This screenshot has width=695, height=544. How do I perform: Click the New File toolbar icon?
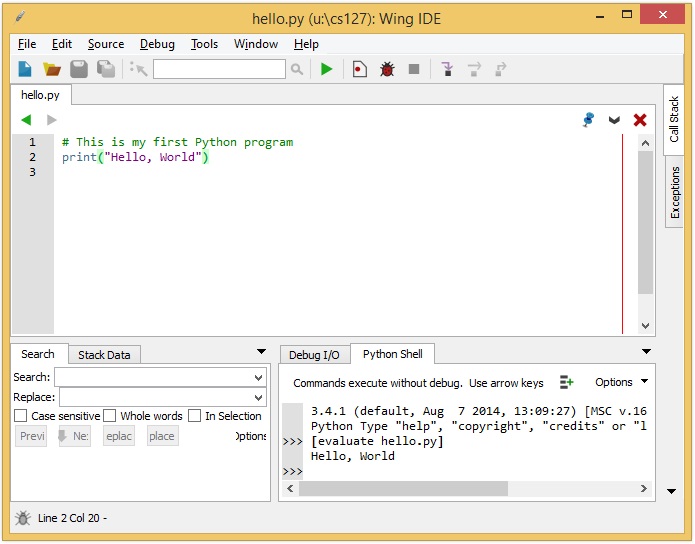click(25, 69)
